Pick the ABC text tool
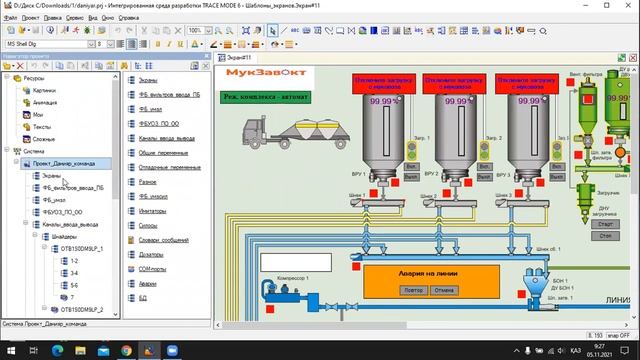Image resolution: width=640 pixels, height=360 pixels. [x=295, y=31]
